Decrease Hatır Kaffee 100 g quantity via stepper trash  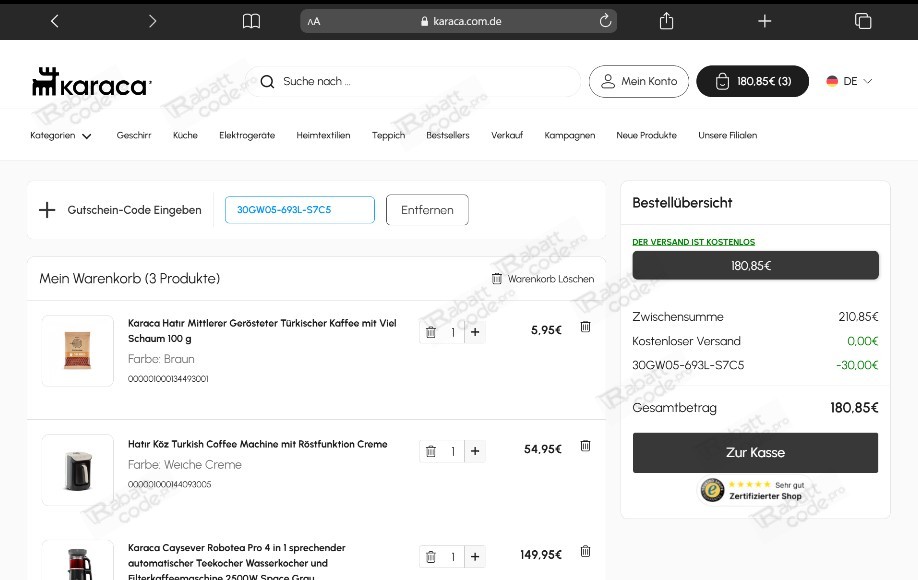coord(431,332)
